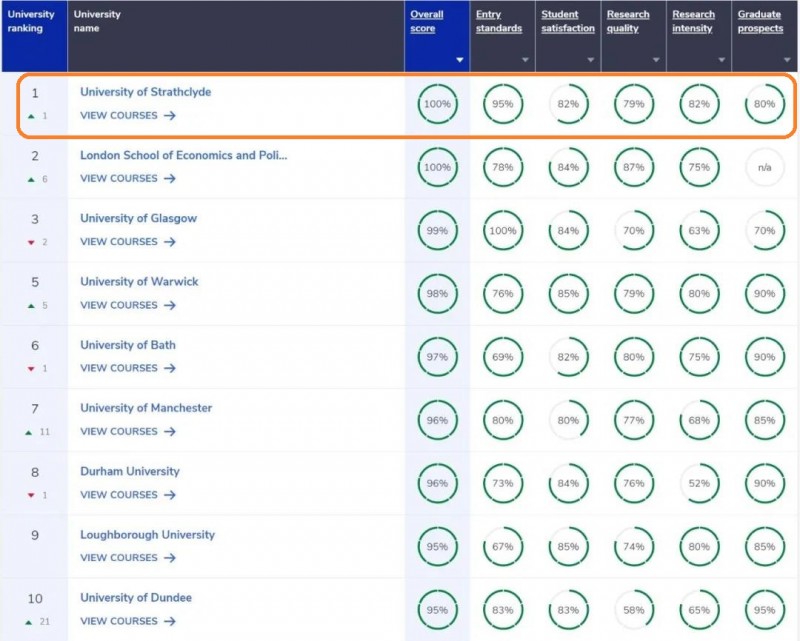Click Manchester's 77% research quality circle
Screen dimensions: 800x641
coord(633,421)
